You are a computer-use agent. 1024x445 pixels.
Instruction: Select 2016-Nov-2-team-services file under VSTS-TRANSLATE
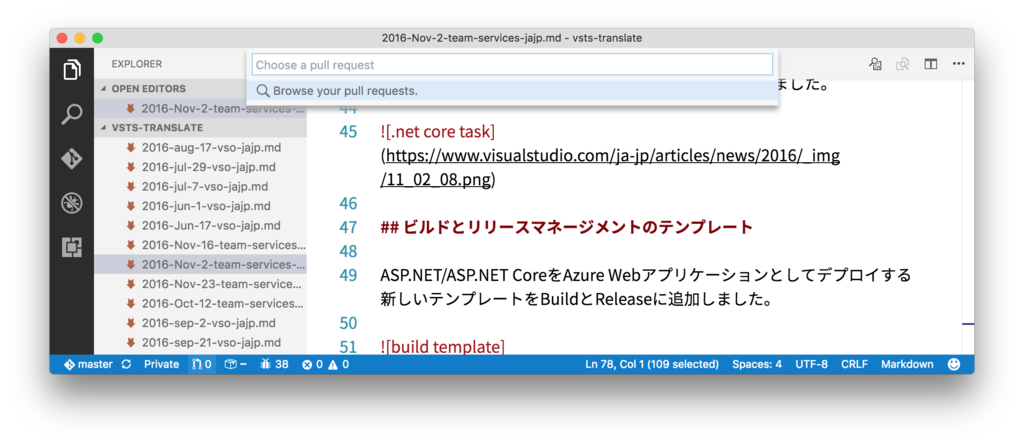[200, 265]
